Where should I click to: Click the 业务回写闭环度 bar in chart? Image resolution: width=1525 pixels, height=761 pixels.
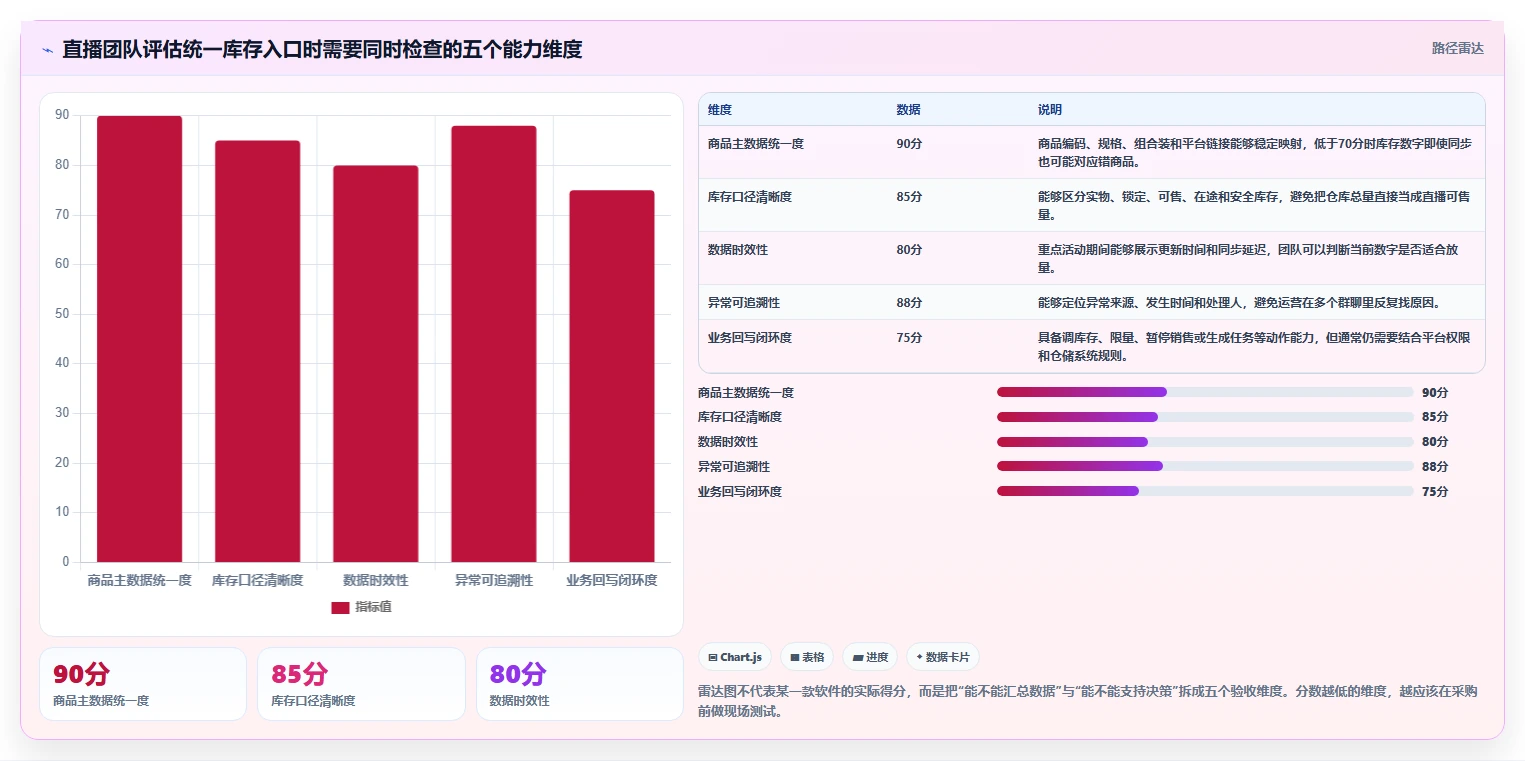pos(612,376)
